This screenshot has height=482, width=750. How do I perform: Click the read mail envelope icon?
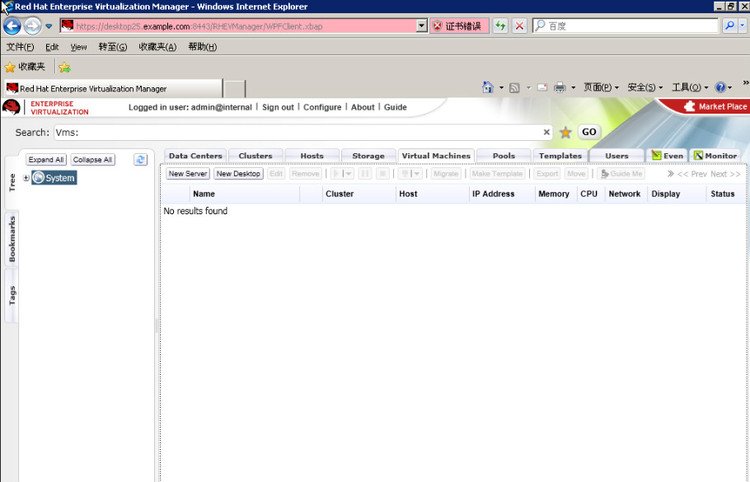pos(542,88)
